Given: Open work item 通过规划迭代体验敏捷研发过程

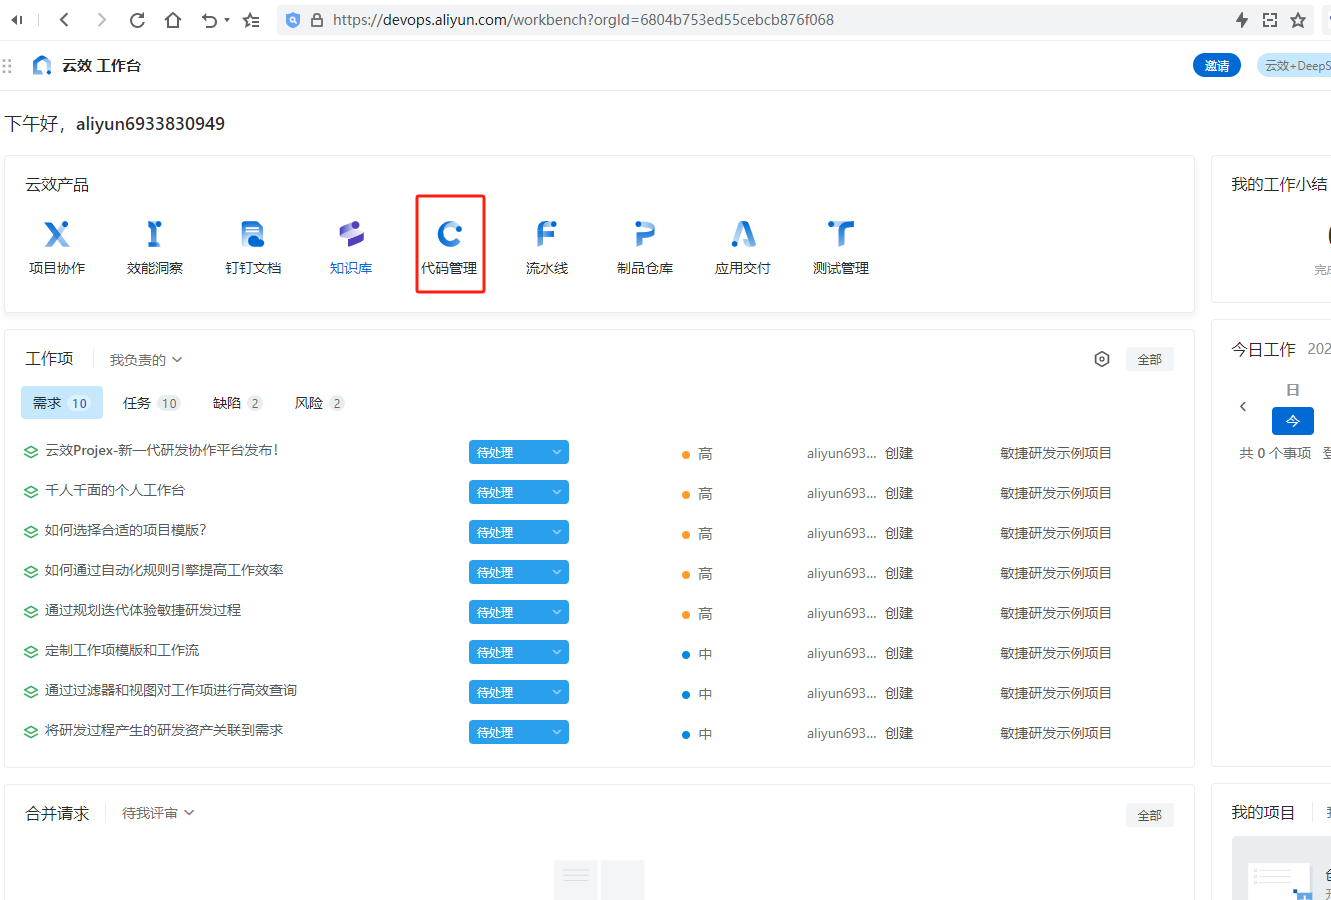Looking at the screenshot, I should [x=143, y=610].
